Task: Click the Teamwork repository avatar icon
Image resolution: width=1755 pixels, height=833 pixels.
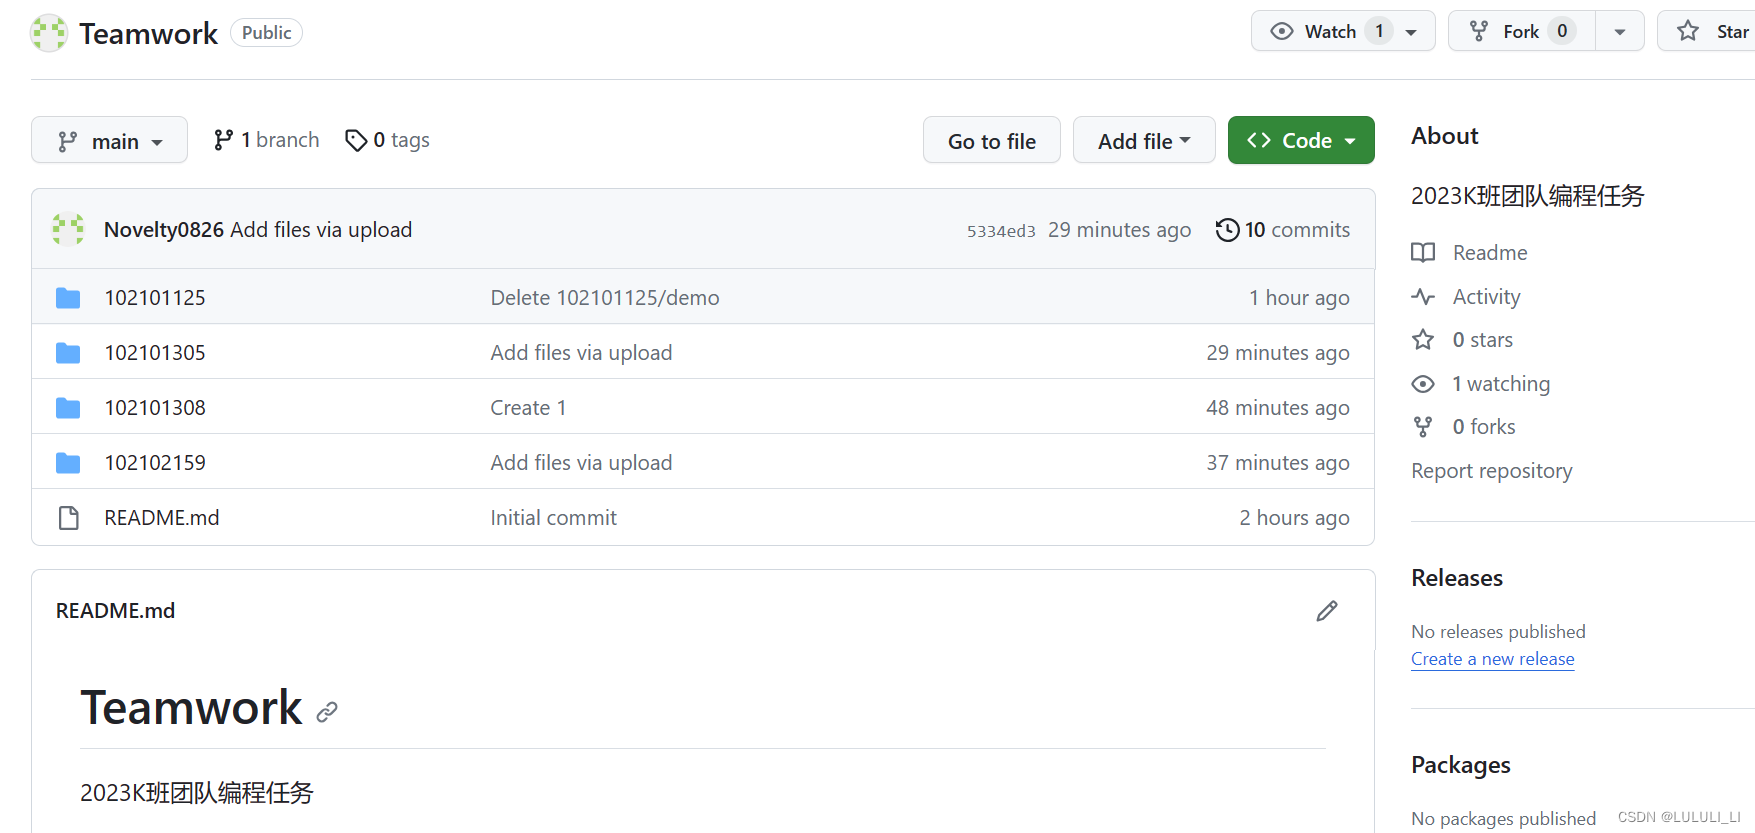Action: [49, 33]
